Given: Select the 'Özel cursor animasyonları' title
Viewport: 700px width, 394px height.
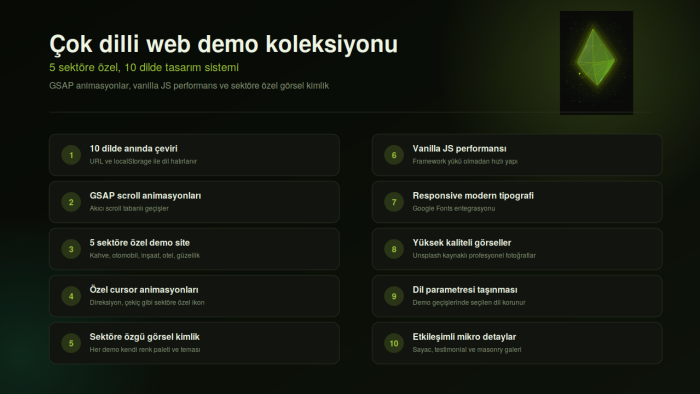Looking at the screenshot, I should (x=144, y=290).
